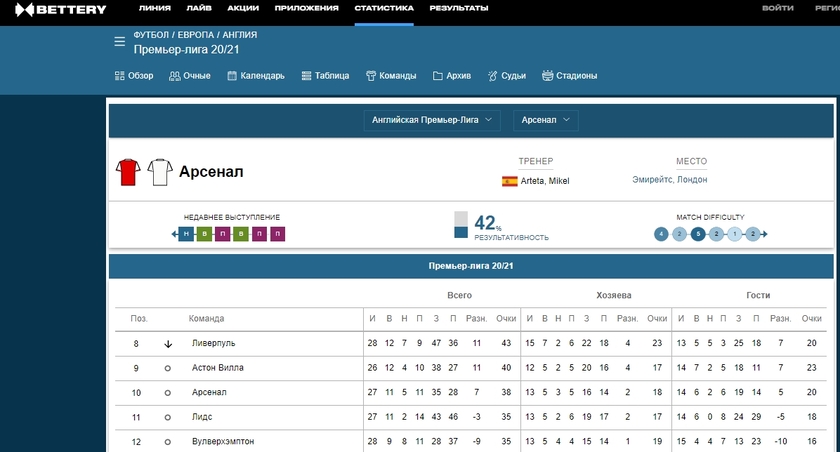Open the hamburger menu beside the breadcrumb
The width and height of the screenshot is (840, 452).
119,41
